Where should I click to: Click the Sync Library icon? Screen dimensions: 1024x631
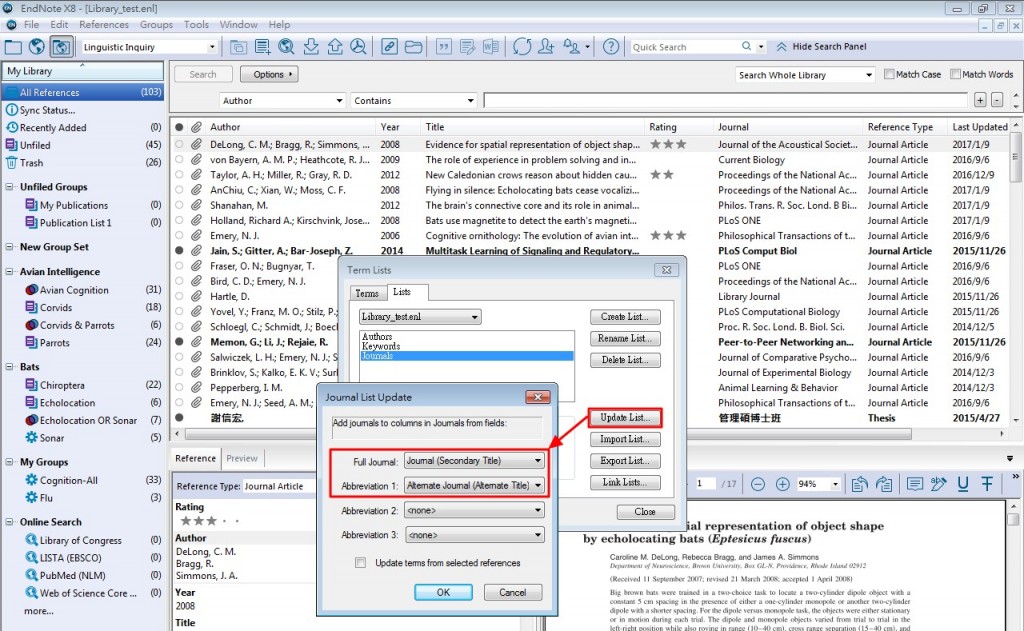(x=522, y=47)
